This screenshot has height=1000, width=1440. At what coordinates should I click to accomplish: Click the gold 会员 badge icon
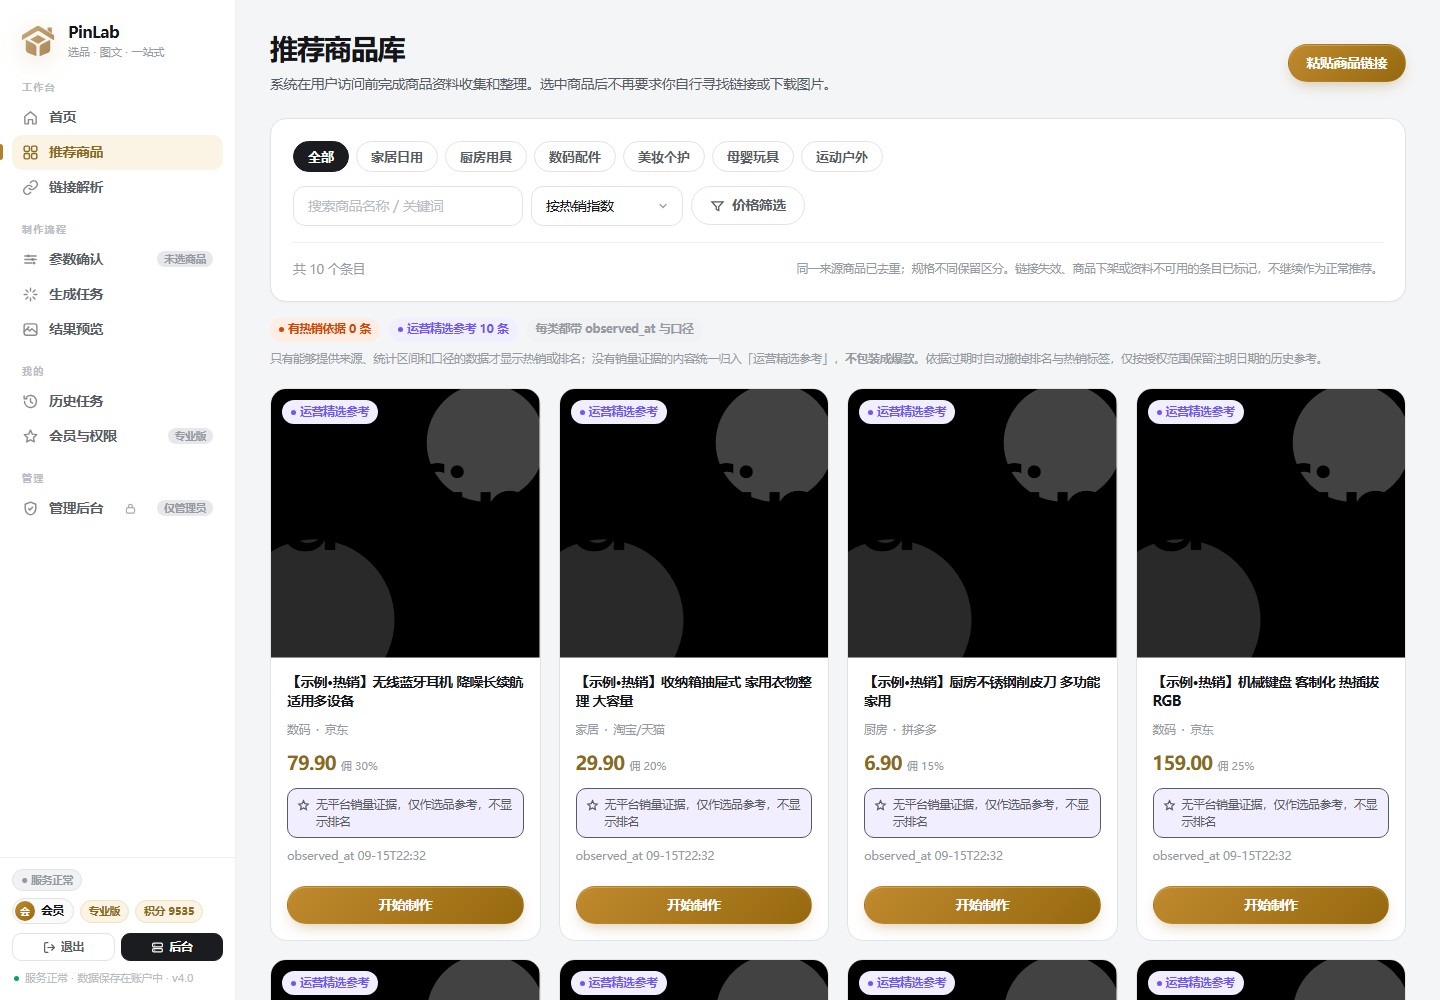[x=25, y=911]
